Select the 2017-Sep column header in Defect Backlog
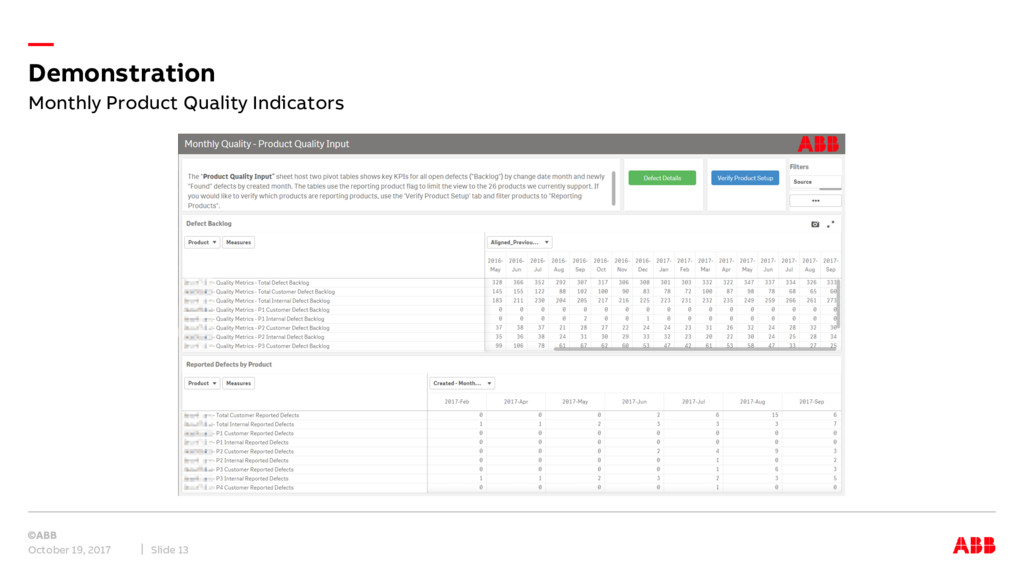 click(831, 265)
